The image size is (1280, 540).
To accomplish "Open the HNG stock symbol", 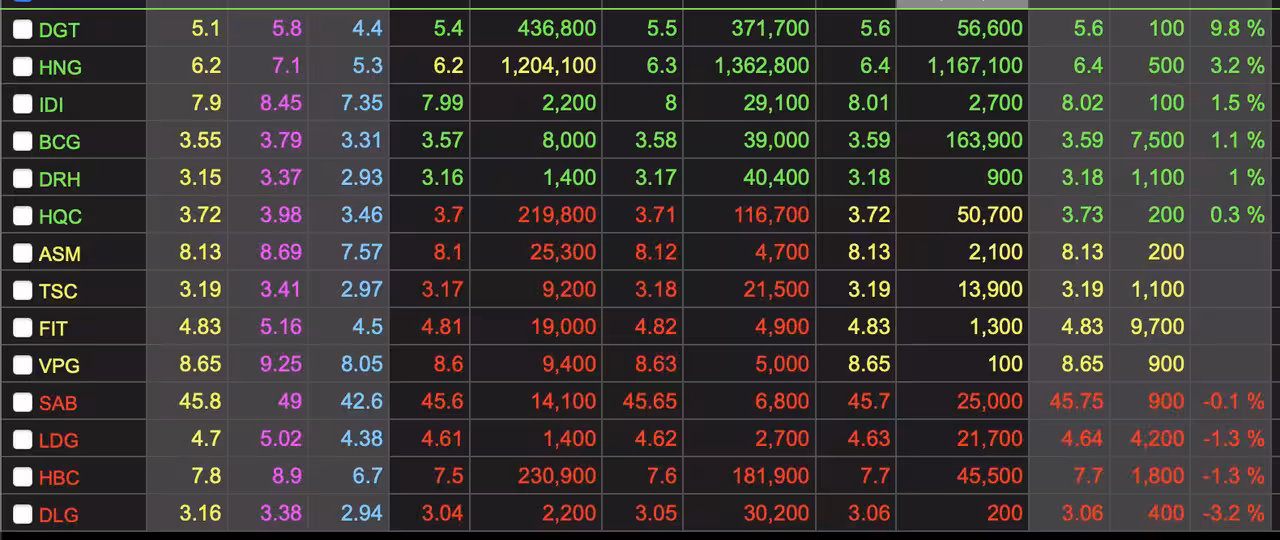I will [60, 68].
